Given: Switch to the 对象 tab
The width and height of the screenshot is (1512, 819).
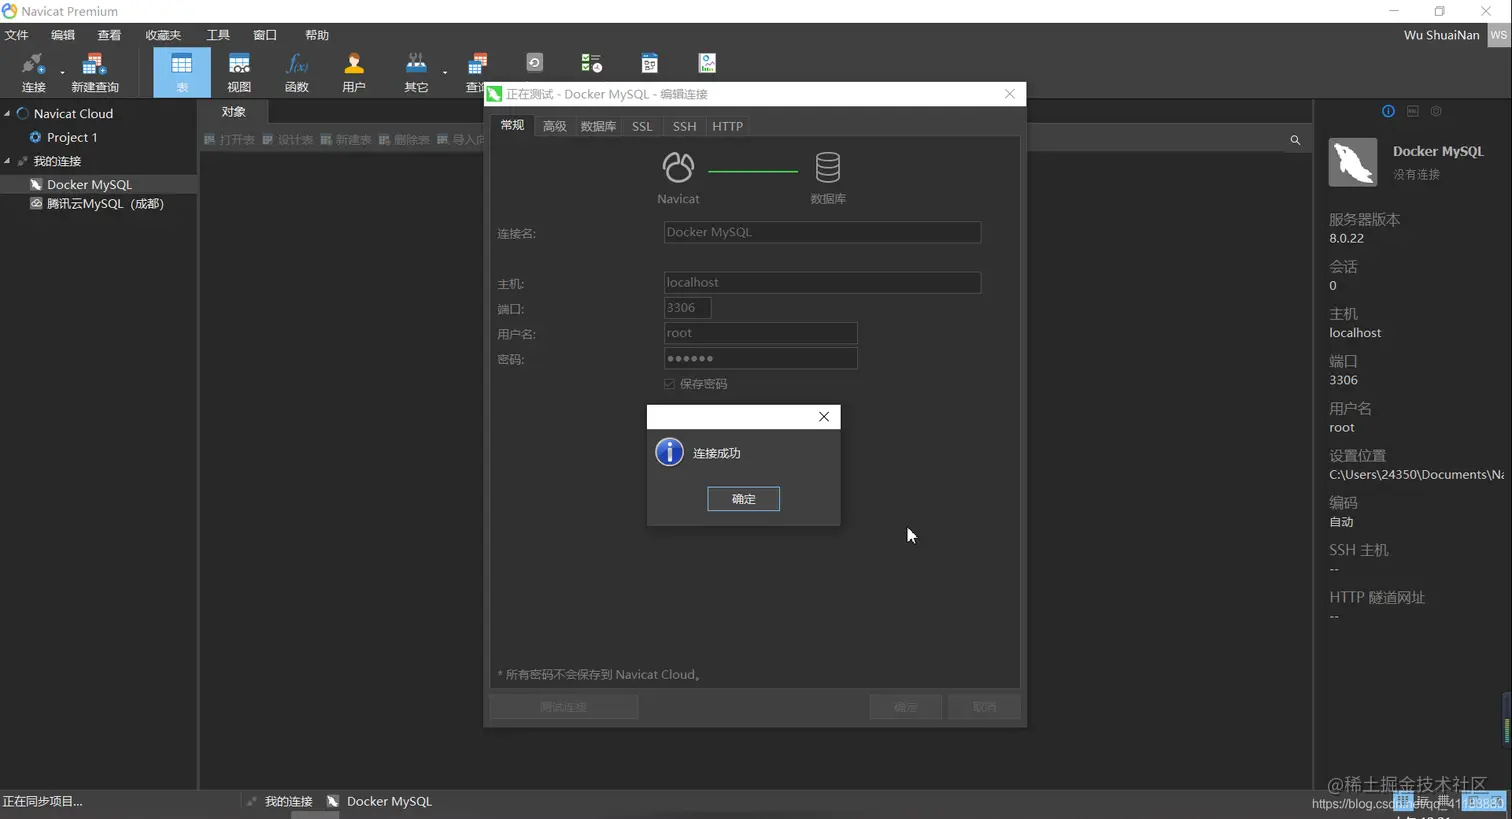Looking at the screenshot, I should point(233,112).
